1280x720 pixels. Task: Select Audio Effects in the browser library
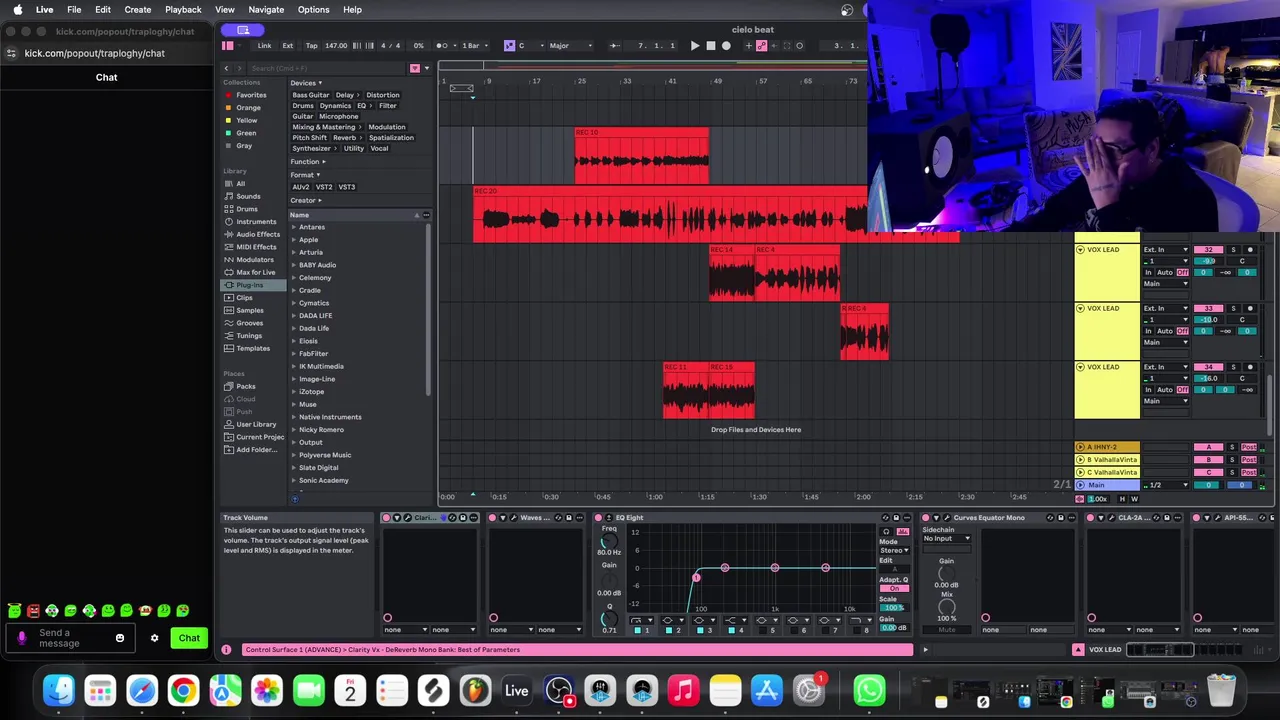[x=258, y=234]
